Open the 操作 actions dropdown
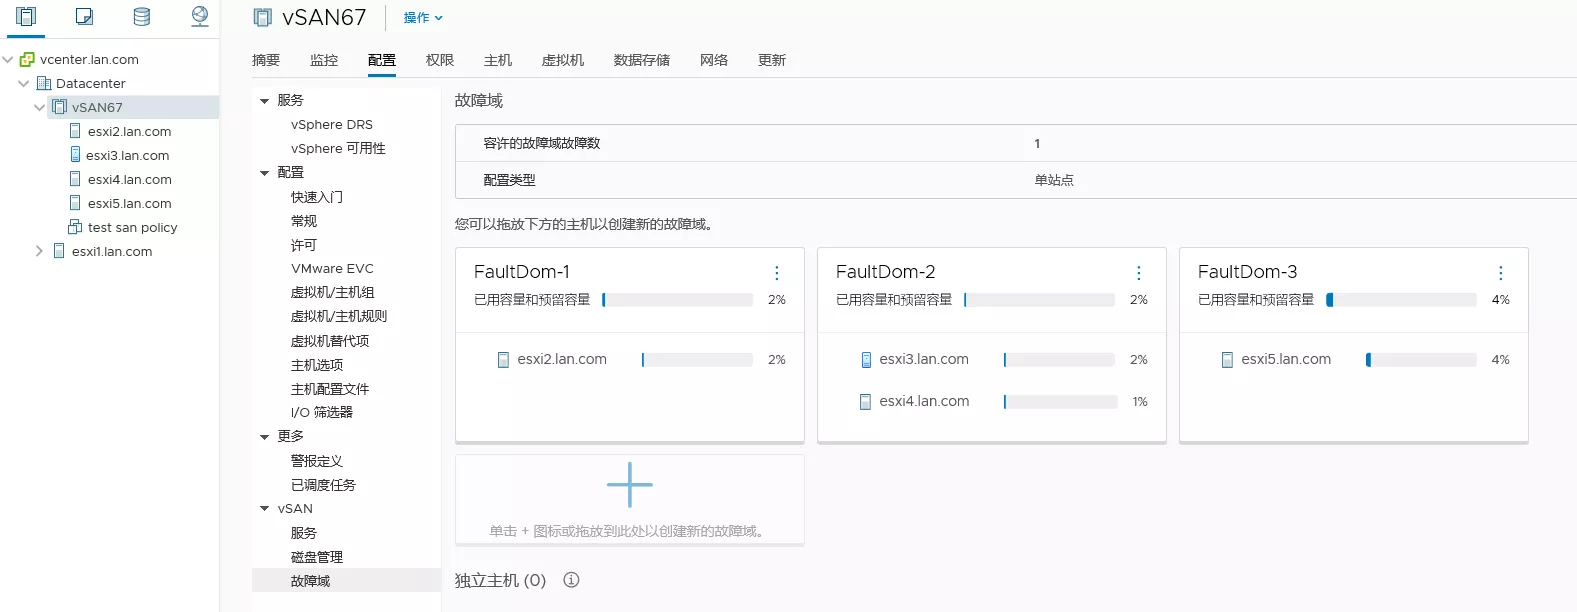 tap(423, 18)
